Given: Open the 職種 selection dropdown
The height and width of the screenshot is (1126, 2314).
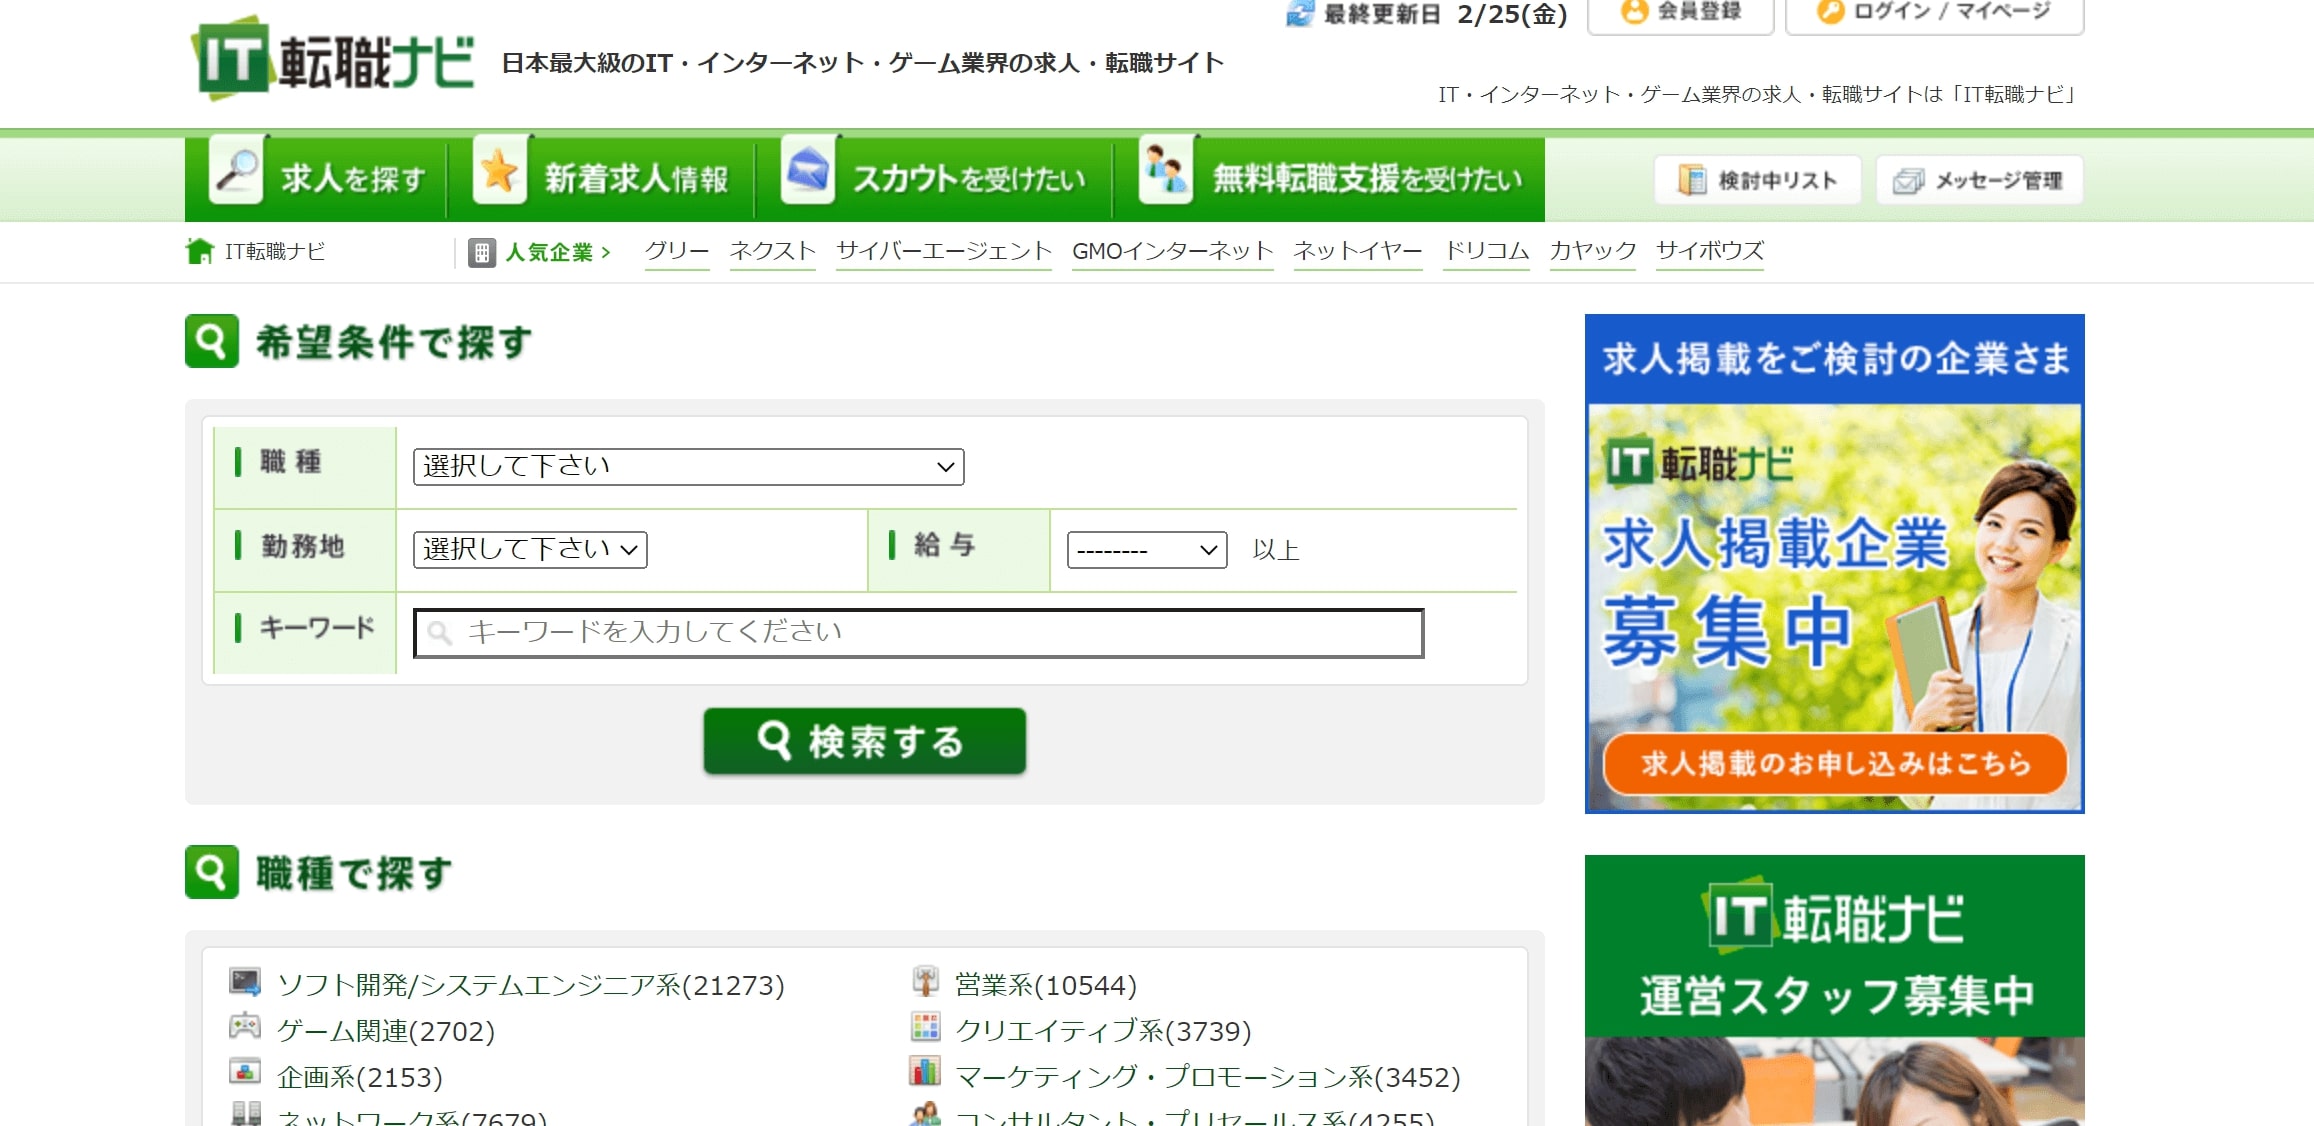Looking at the screenshot, I should [x=688, y=467].
